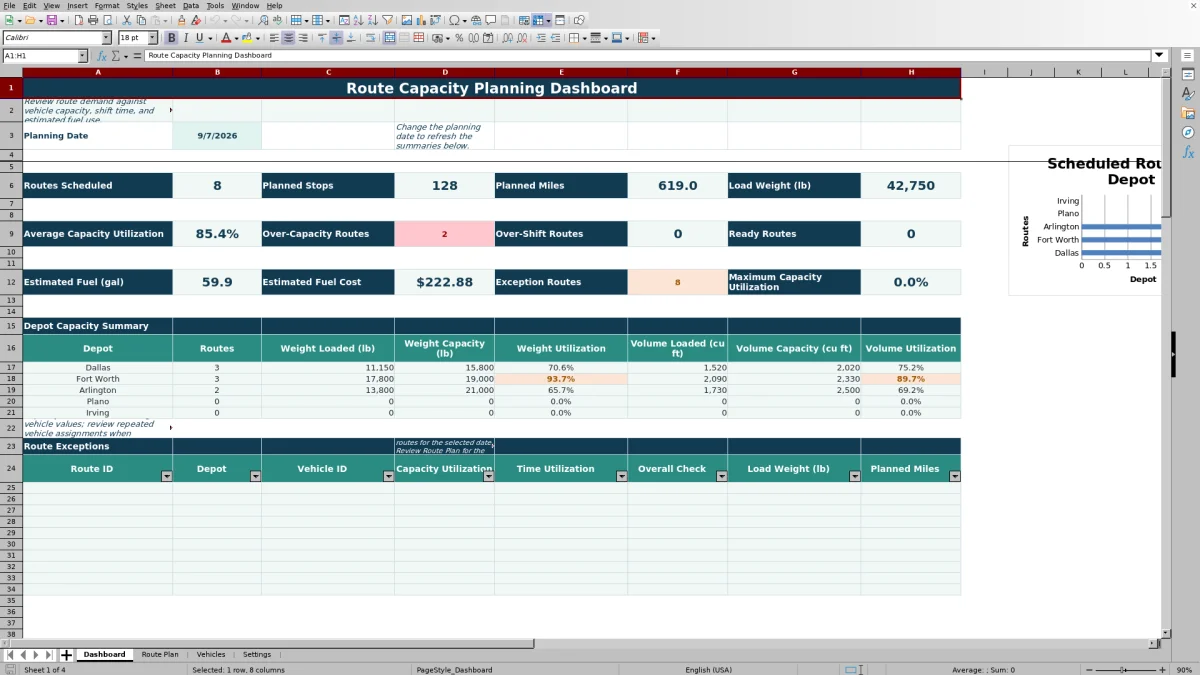
Task: Open the Font Size dropdown
Action: tap(152, 38)
